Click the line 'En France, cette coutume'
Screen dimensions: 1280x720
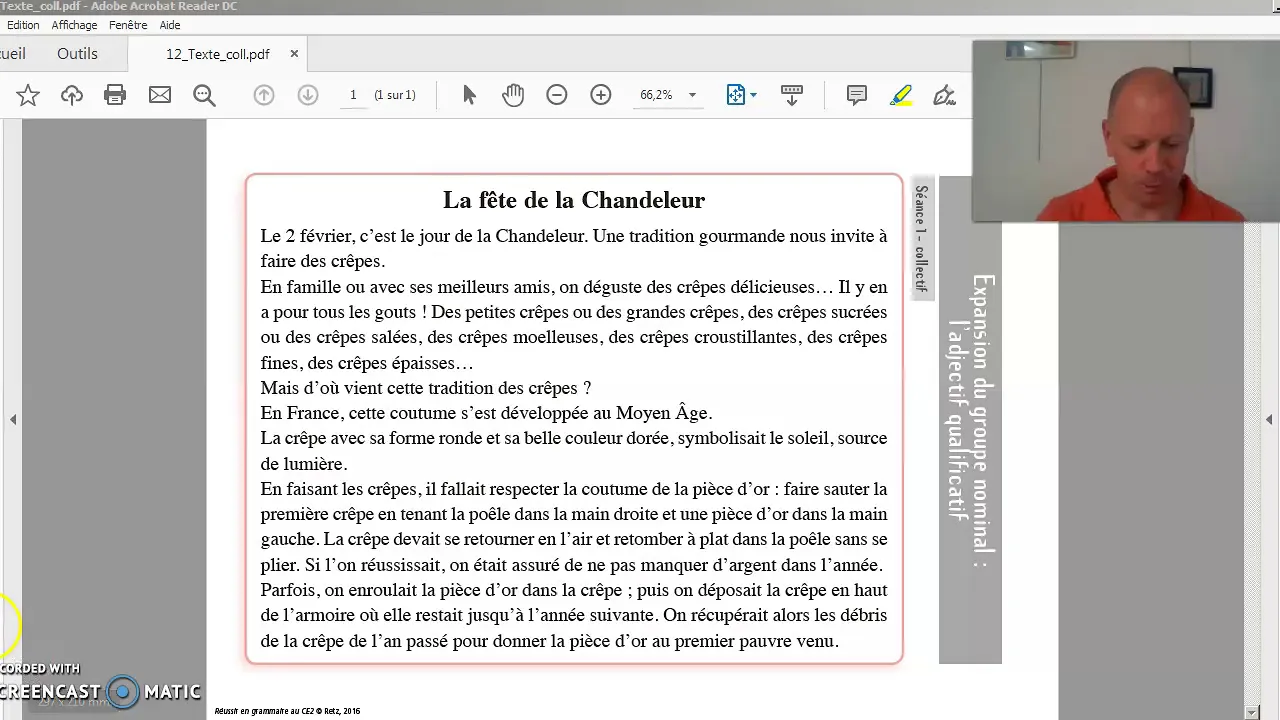point(486,413)
